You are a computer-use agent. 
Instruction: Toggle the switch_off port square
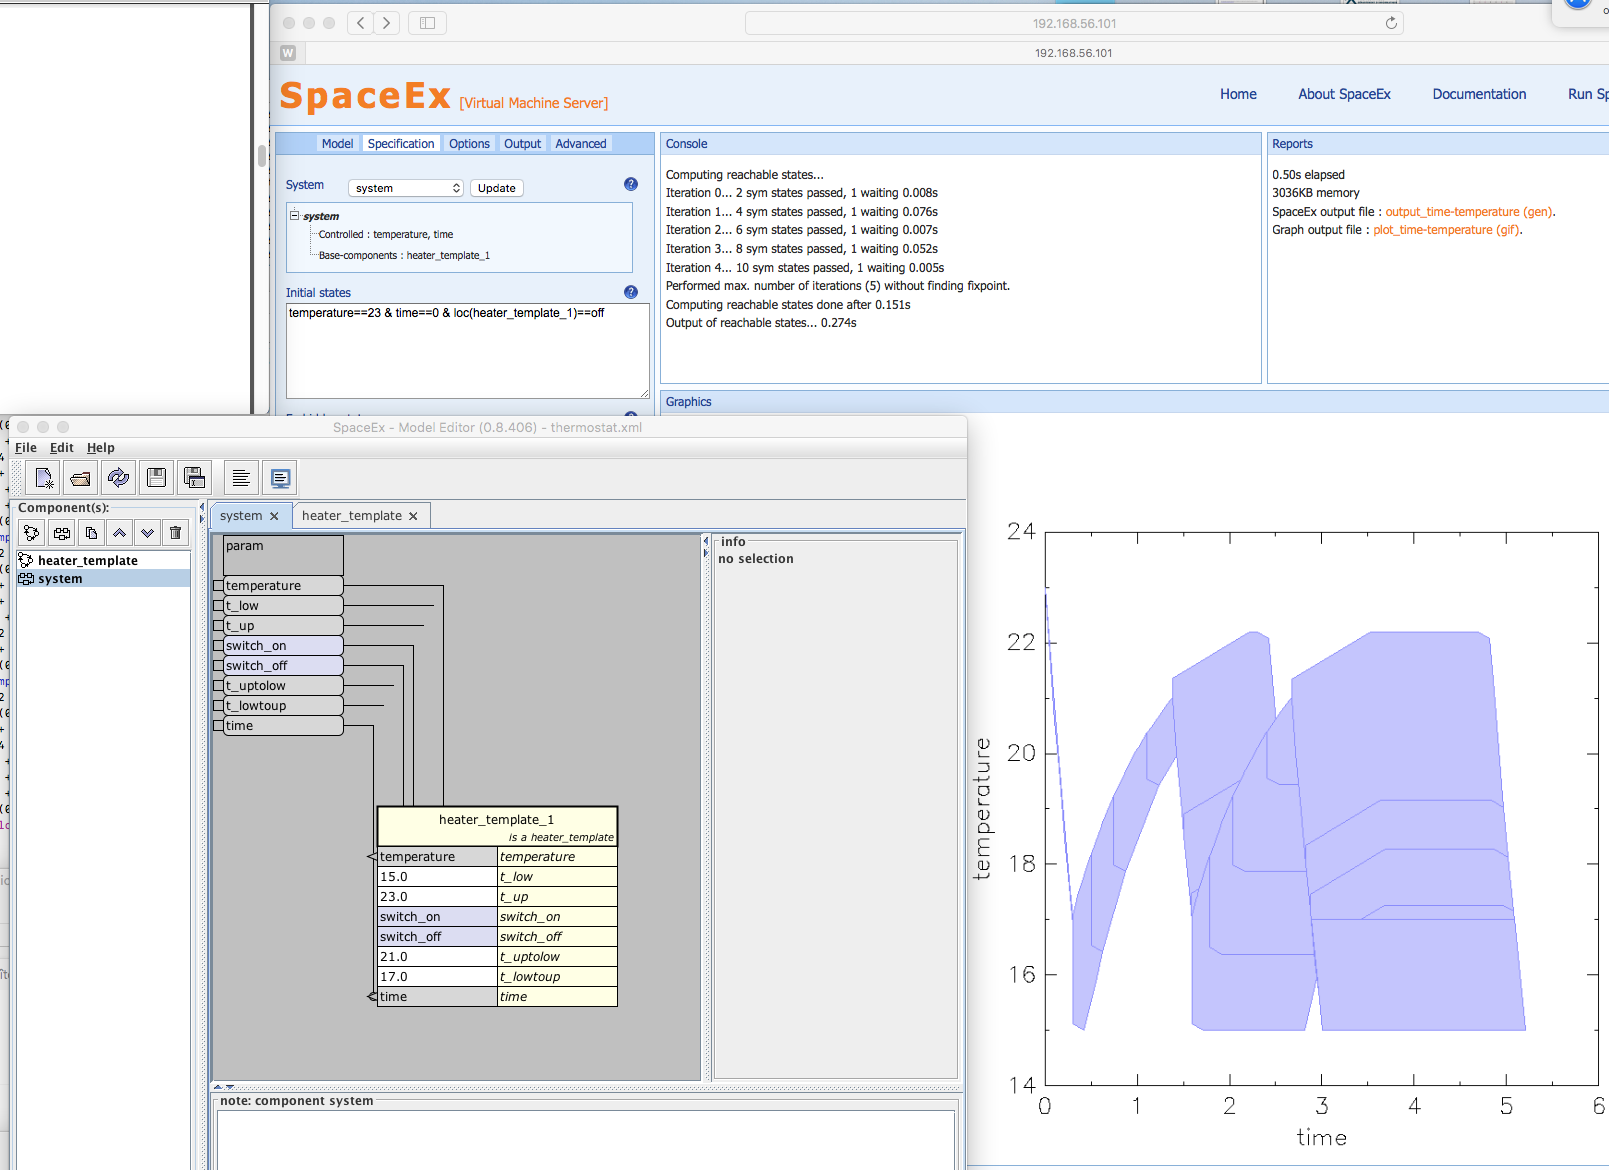(218, 666)
